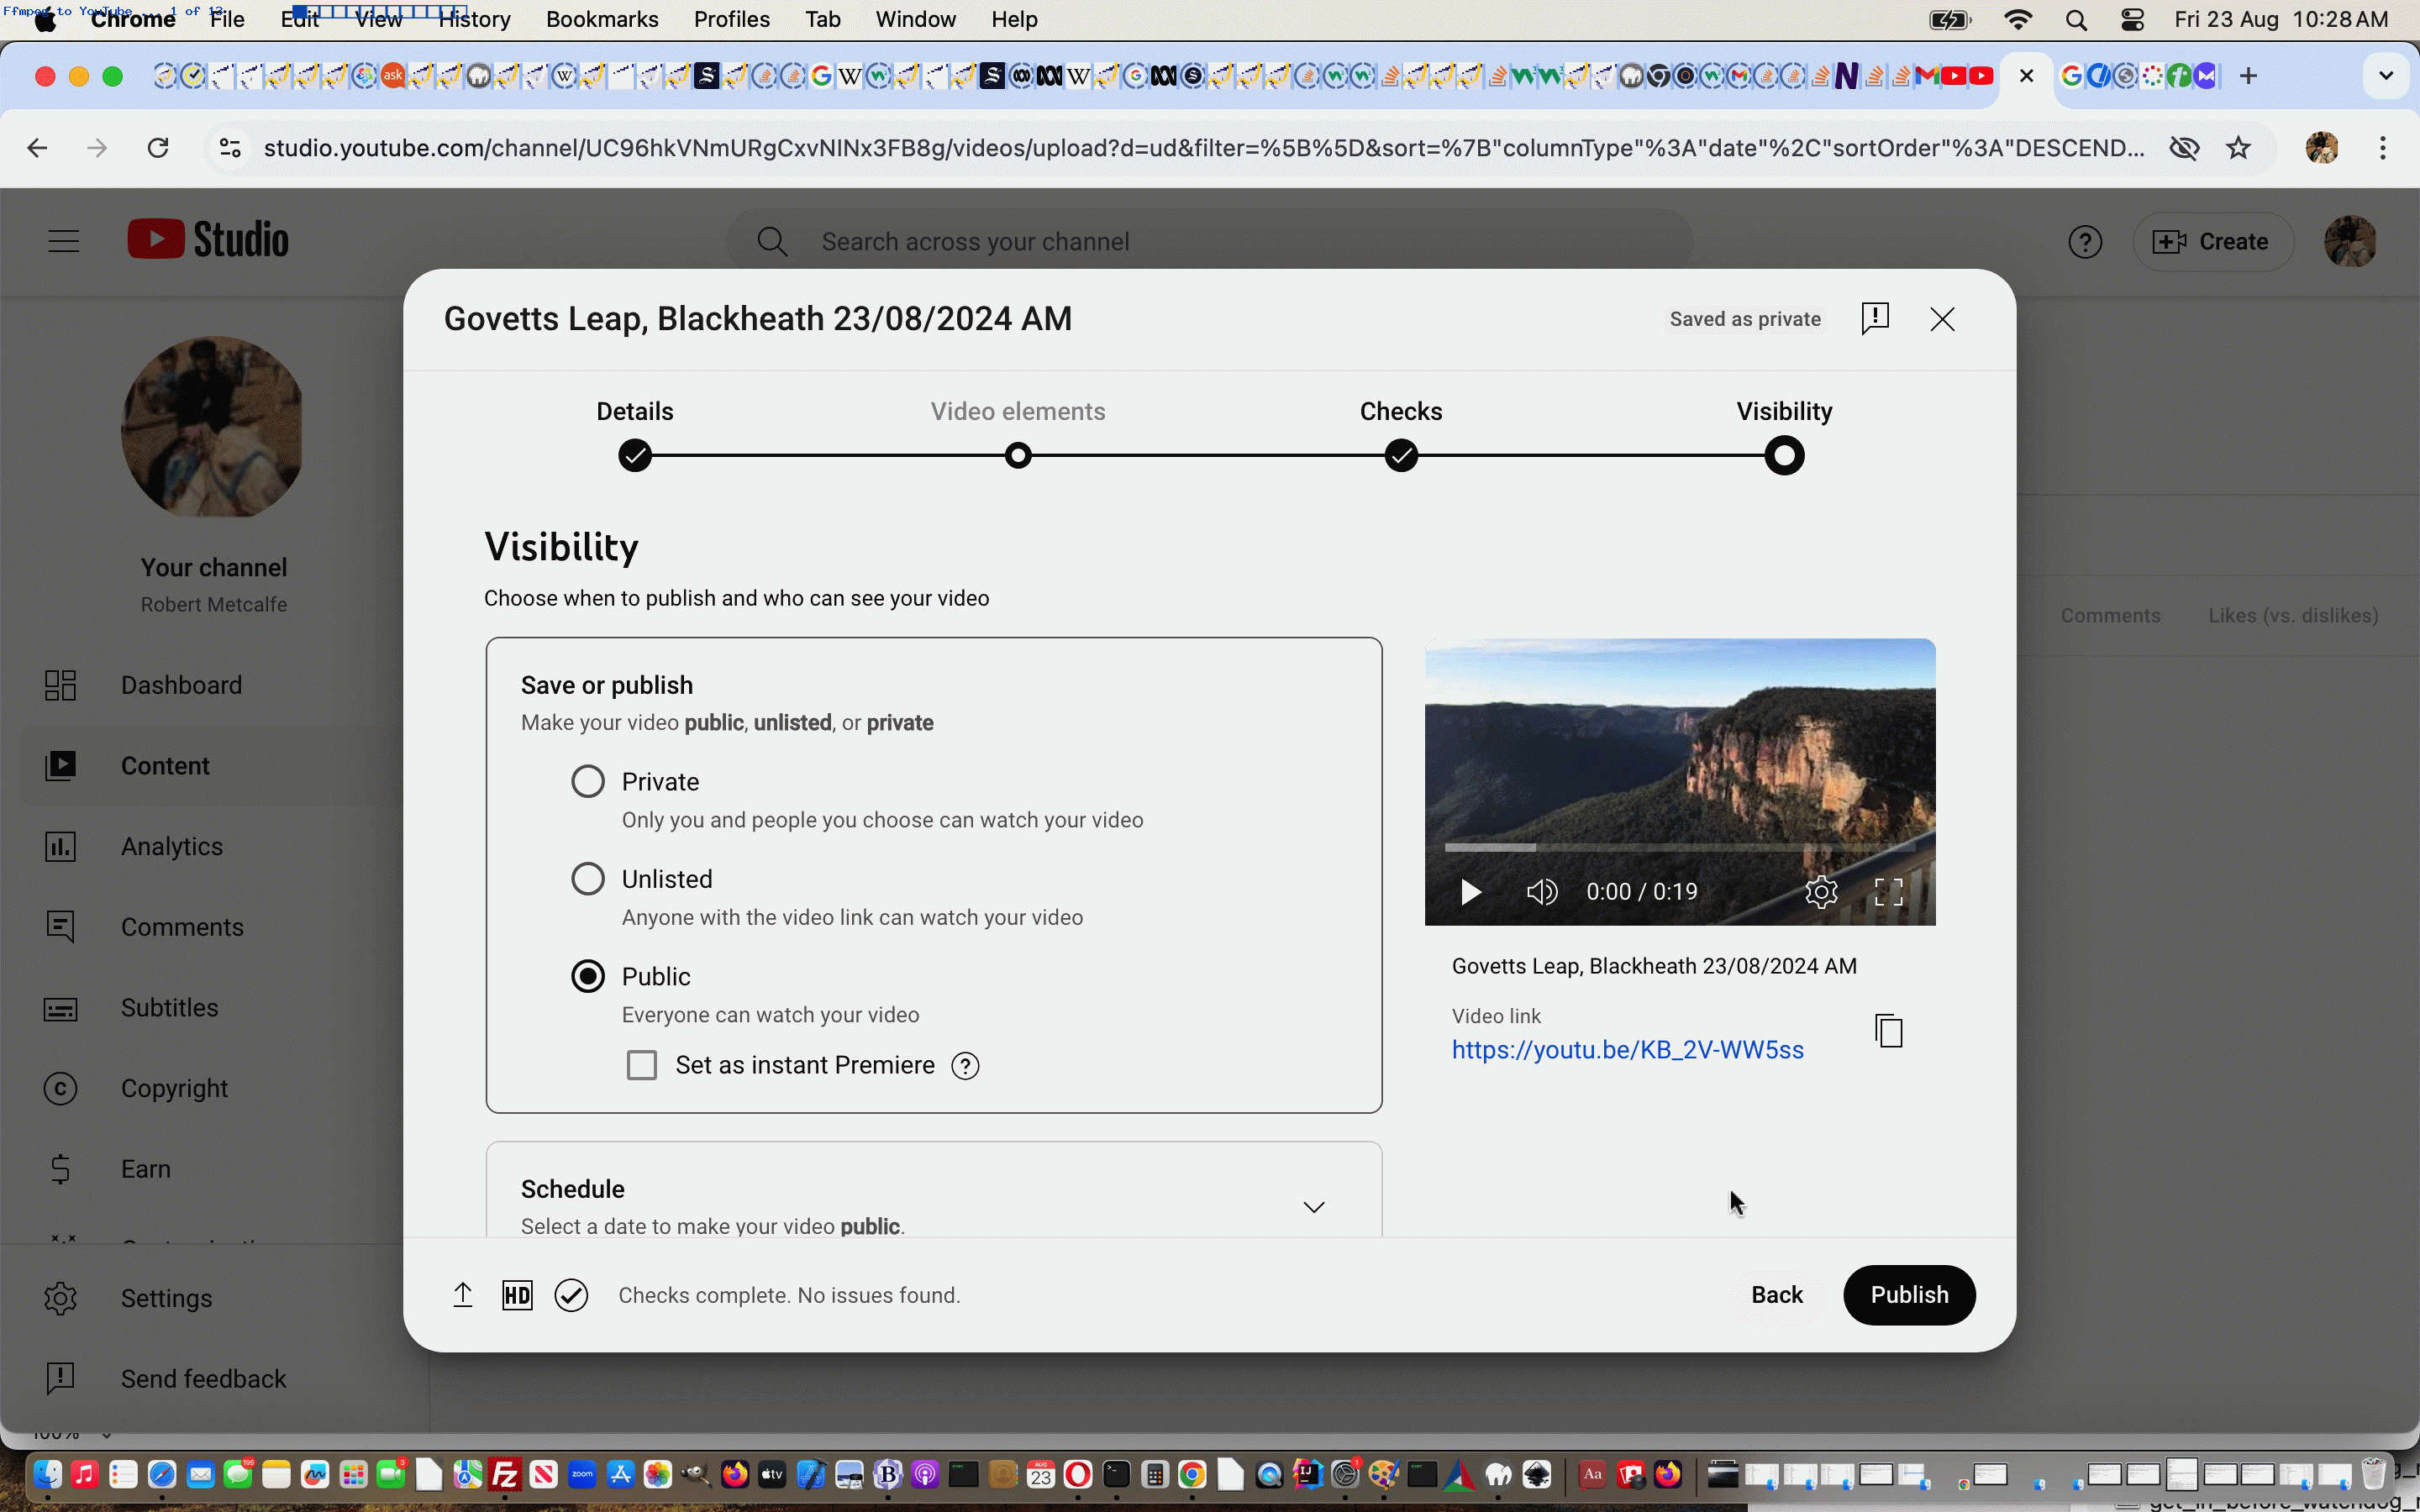
Task: Open the YouTube Studio hamburger menu
Action: (63, 241)
